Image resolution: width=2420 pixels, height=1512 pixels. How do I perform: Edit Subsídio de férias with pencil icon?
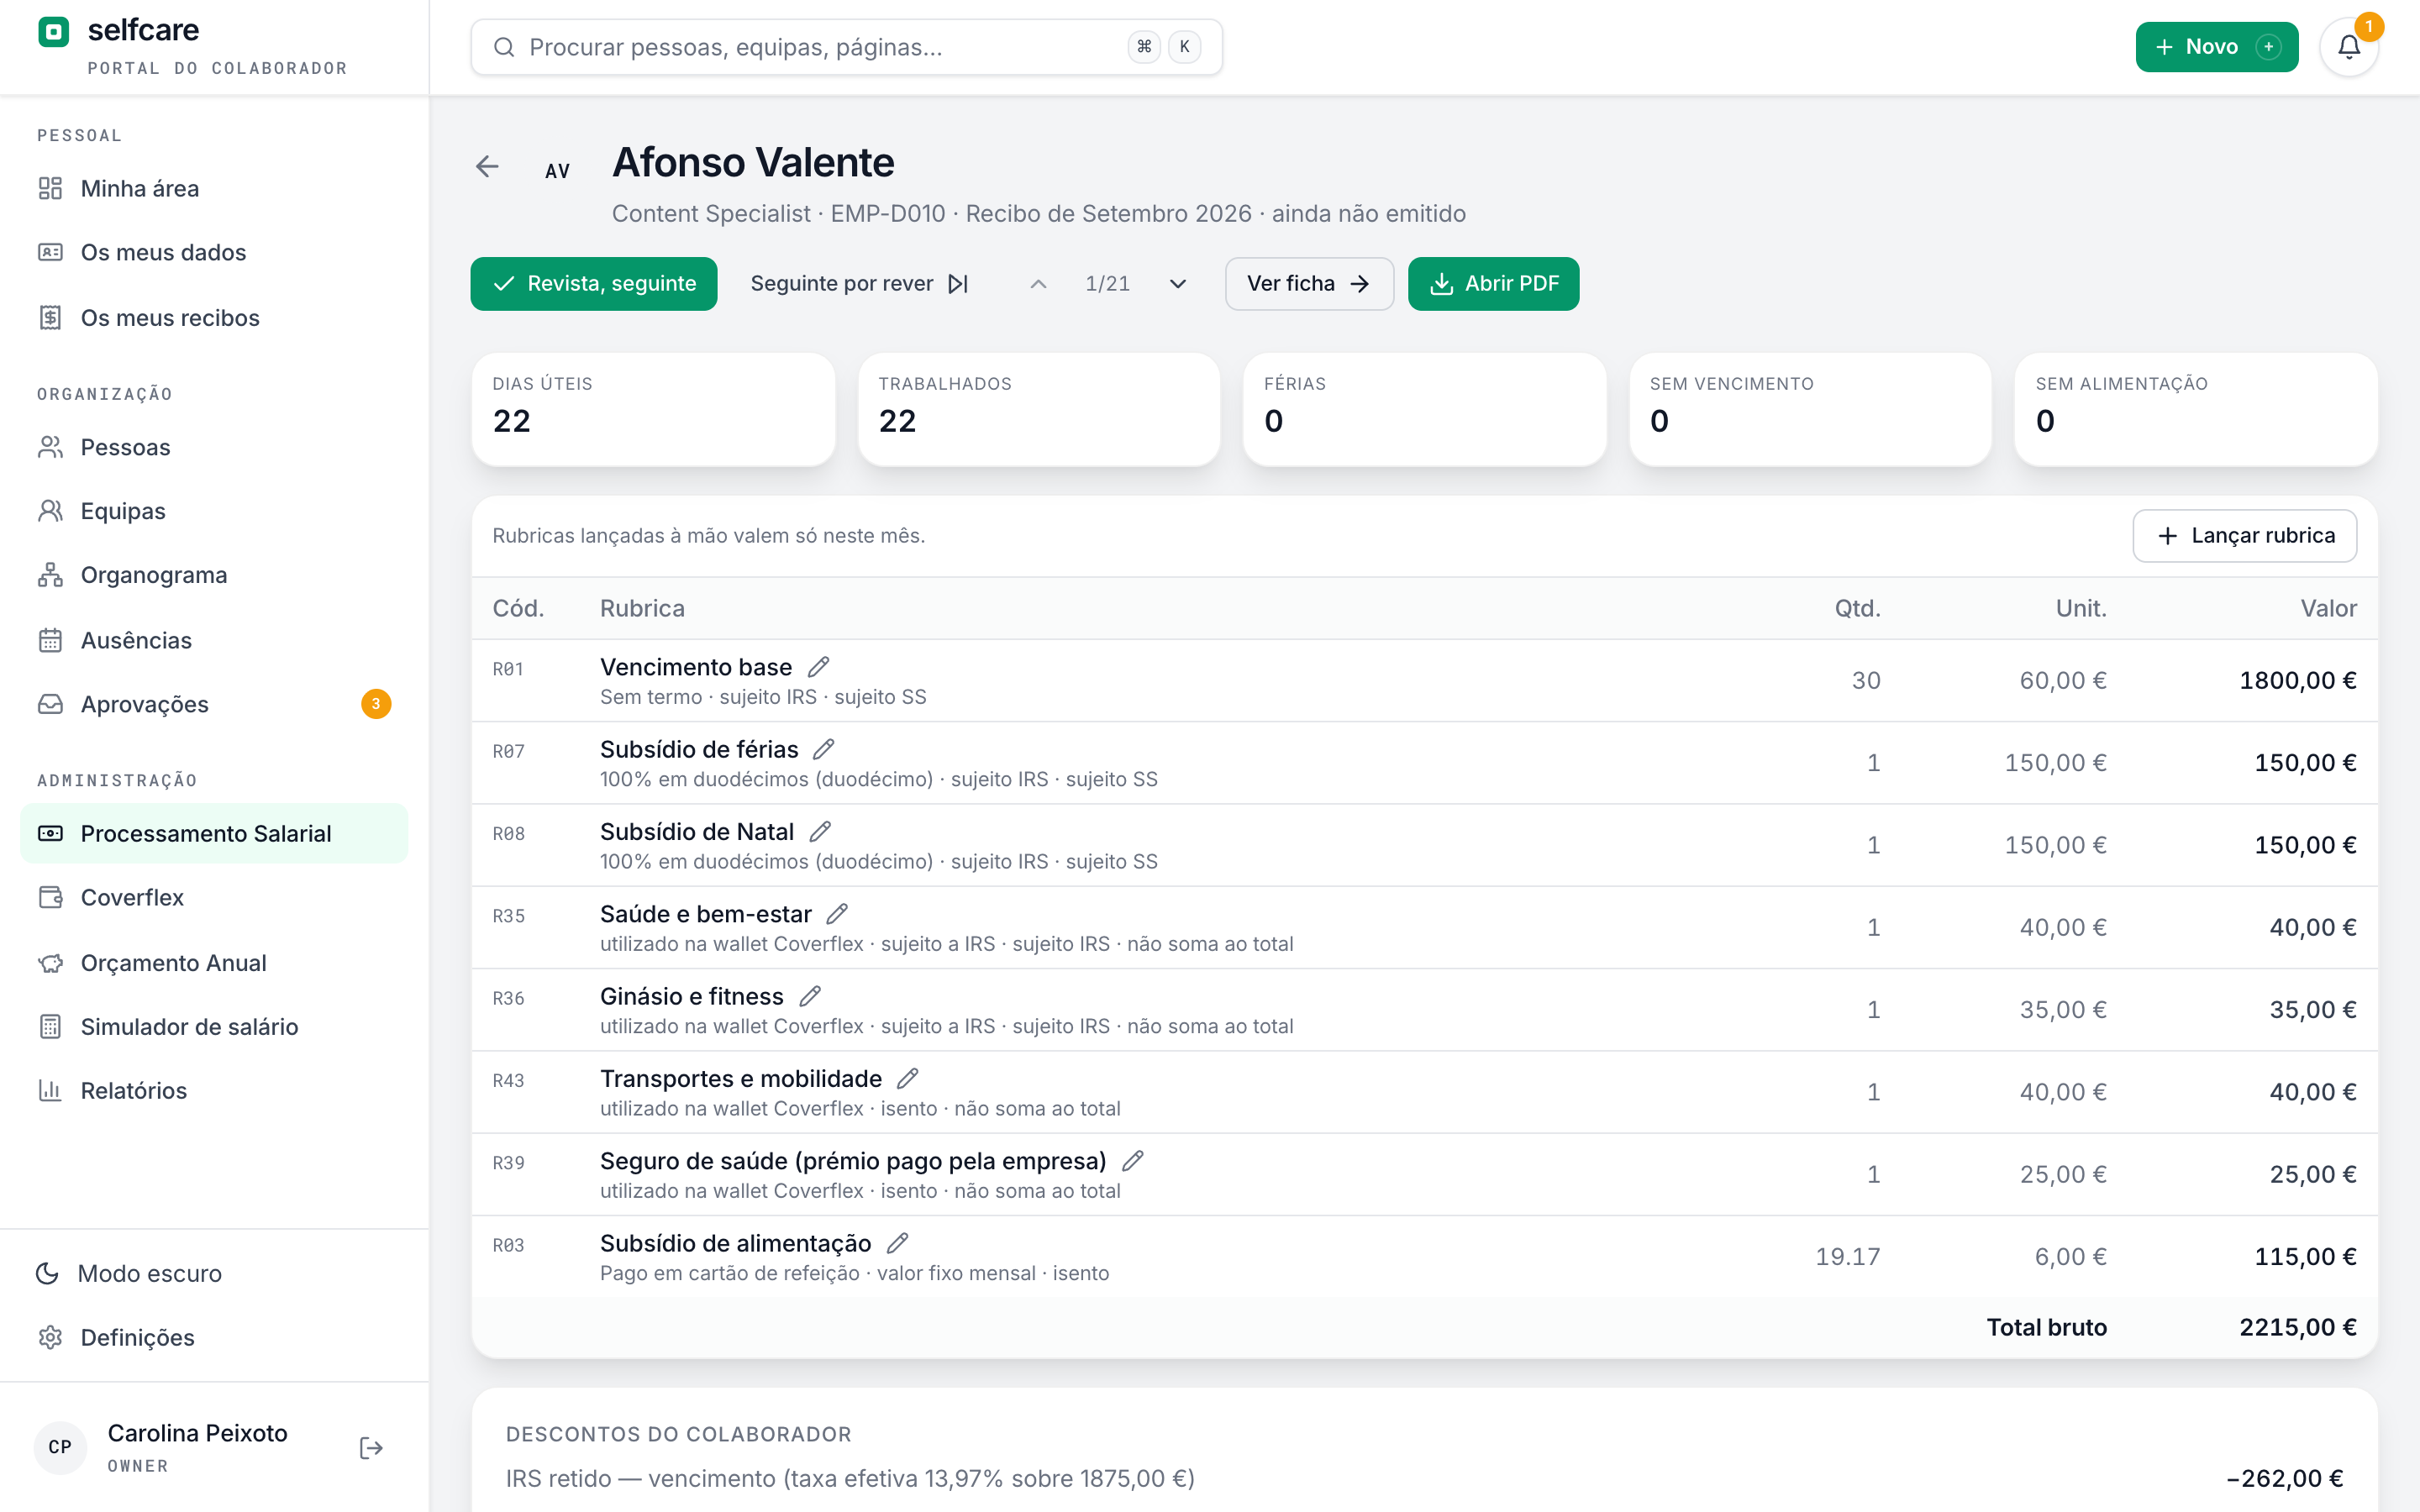tap(824, 749)
